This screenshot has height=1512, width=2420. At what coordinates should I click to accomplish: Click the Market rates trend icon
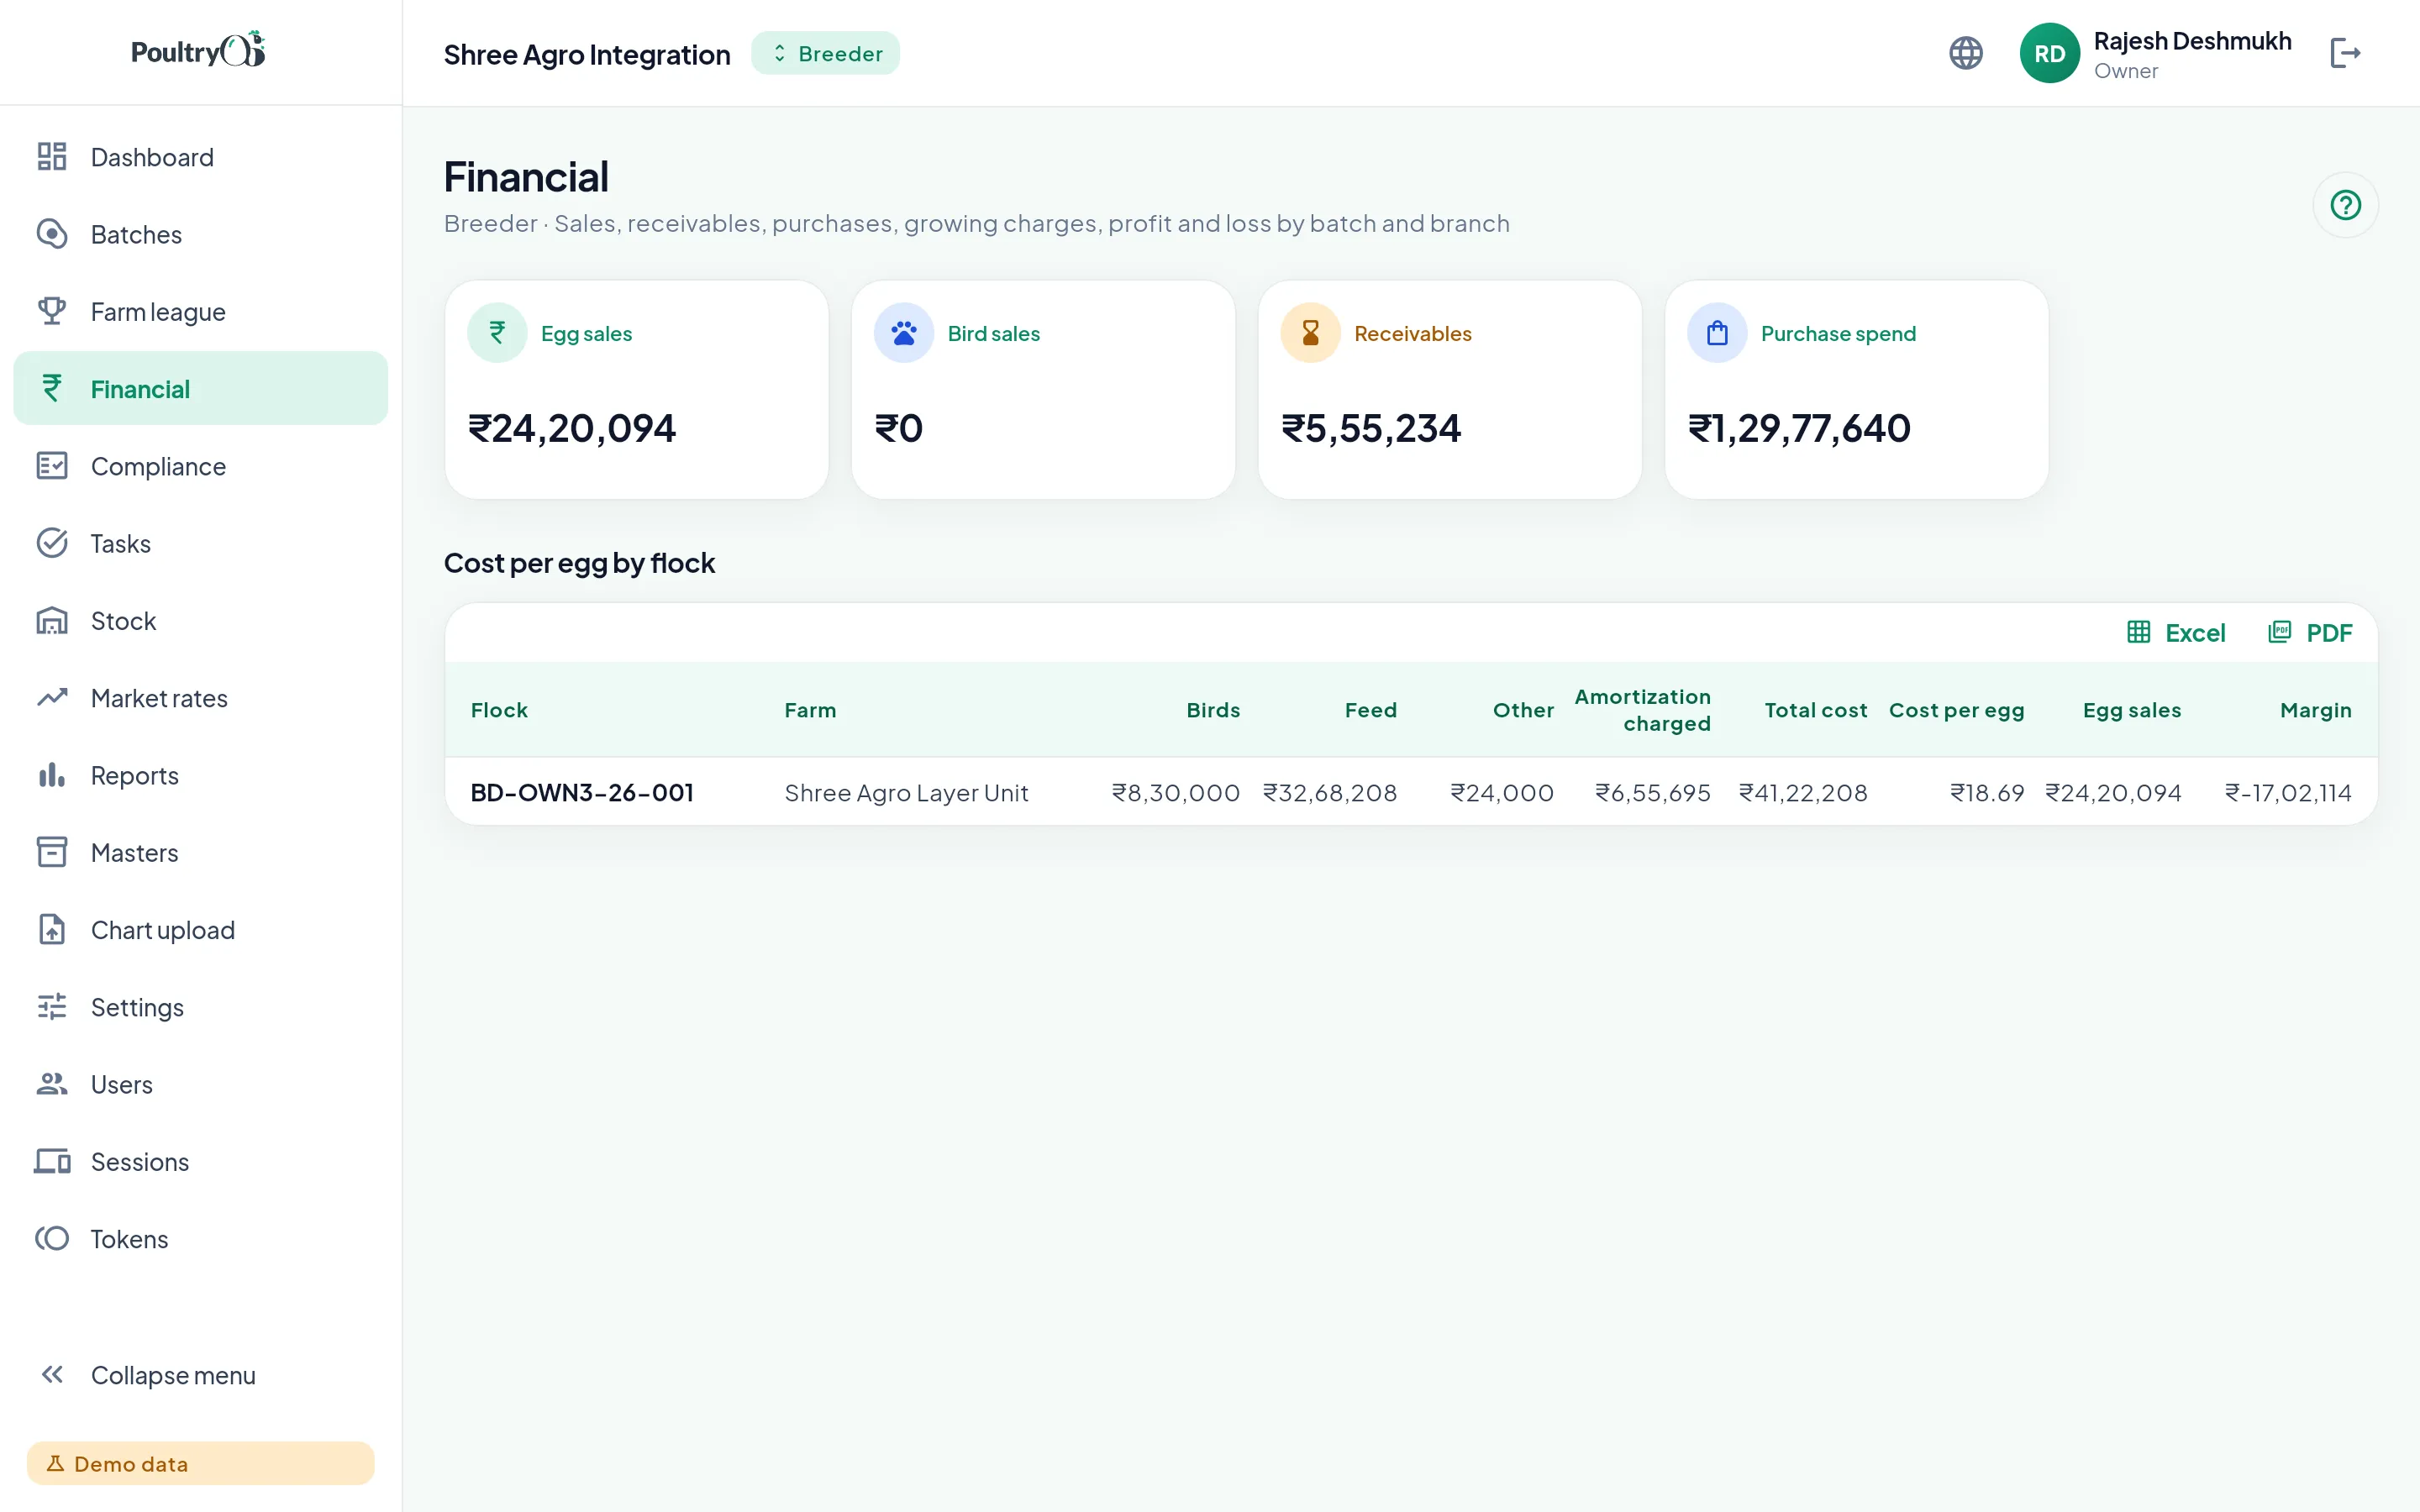pos(52,697)
